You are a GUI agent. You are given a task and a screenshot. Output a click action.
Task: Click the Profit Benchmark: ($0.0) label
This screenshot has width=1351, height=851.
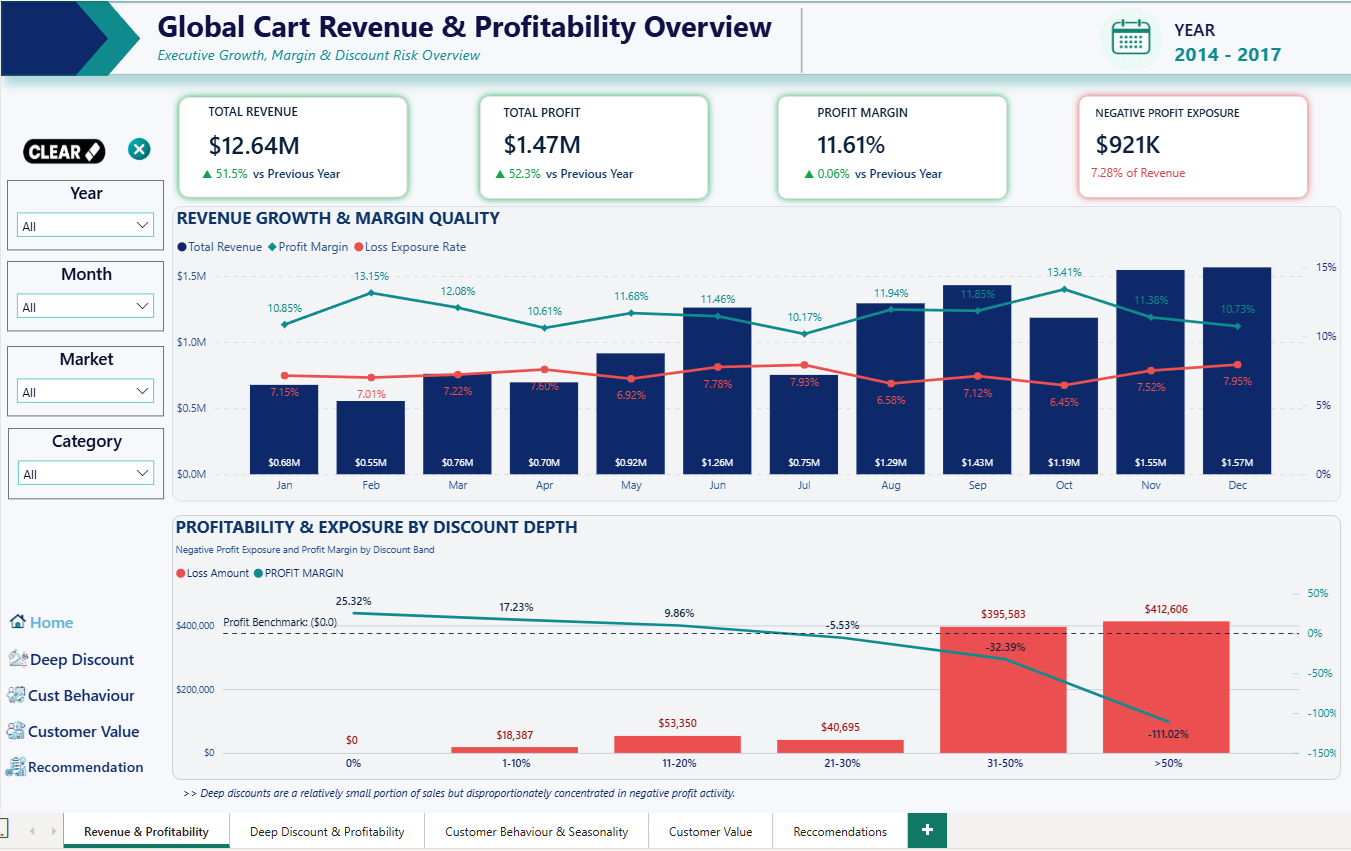[280, 622]
